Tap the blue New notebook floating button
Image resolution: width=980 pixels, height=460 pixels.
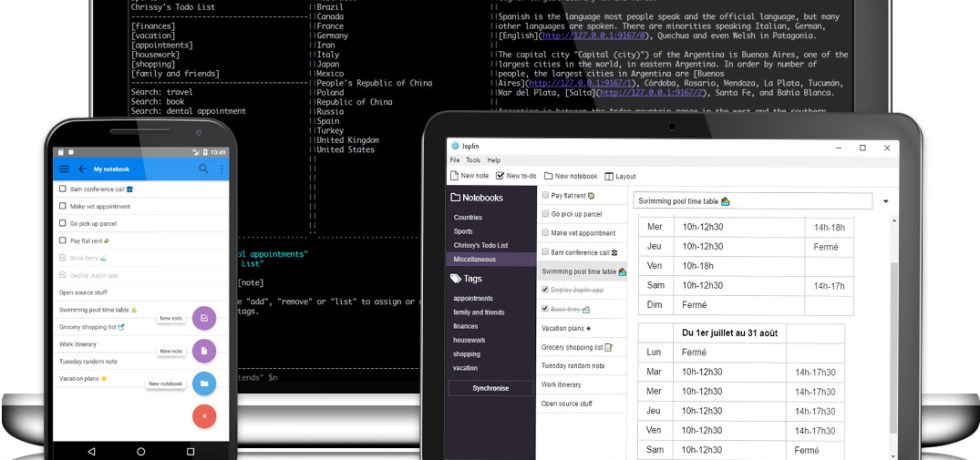pos(204,383)
